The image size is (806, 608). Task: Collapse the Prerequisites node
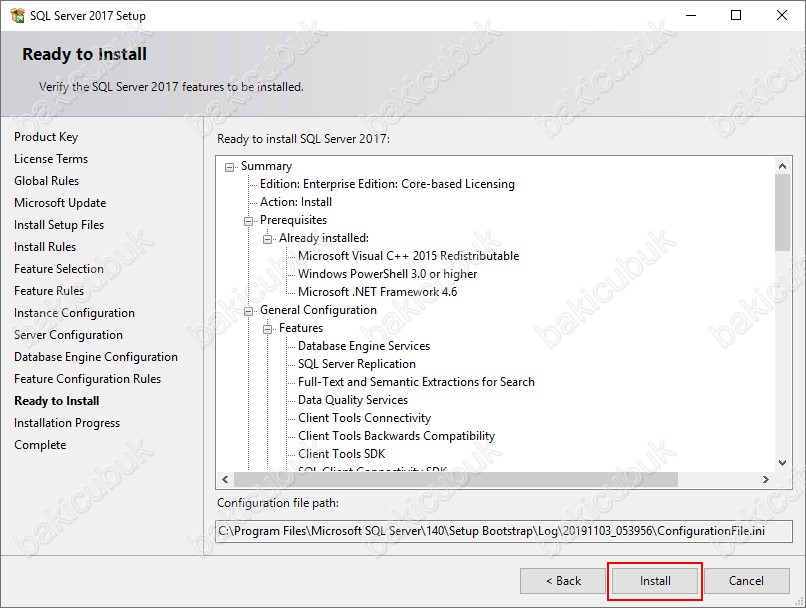[248, 221]
